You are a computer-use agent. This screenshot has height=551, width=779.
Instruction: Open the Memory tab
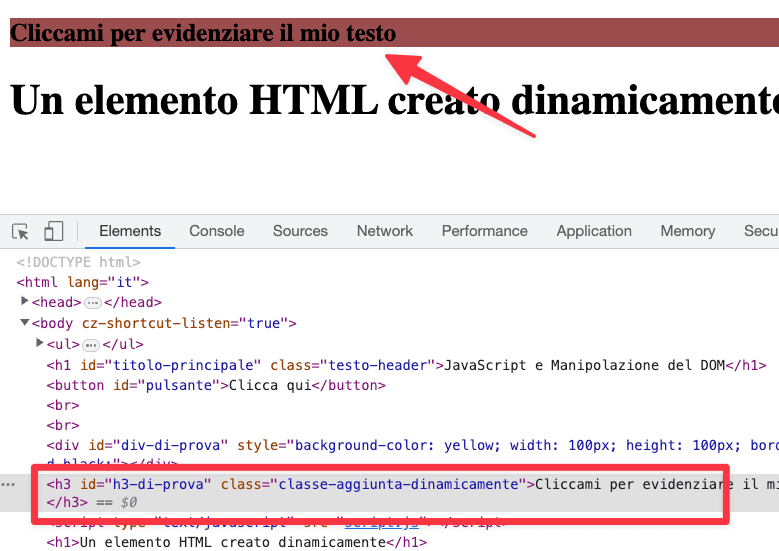coord(688,231)
